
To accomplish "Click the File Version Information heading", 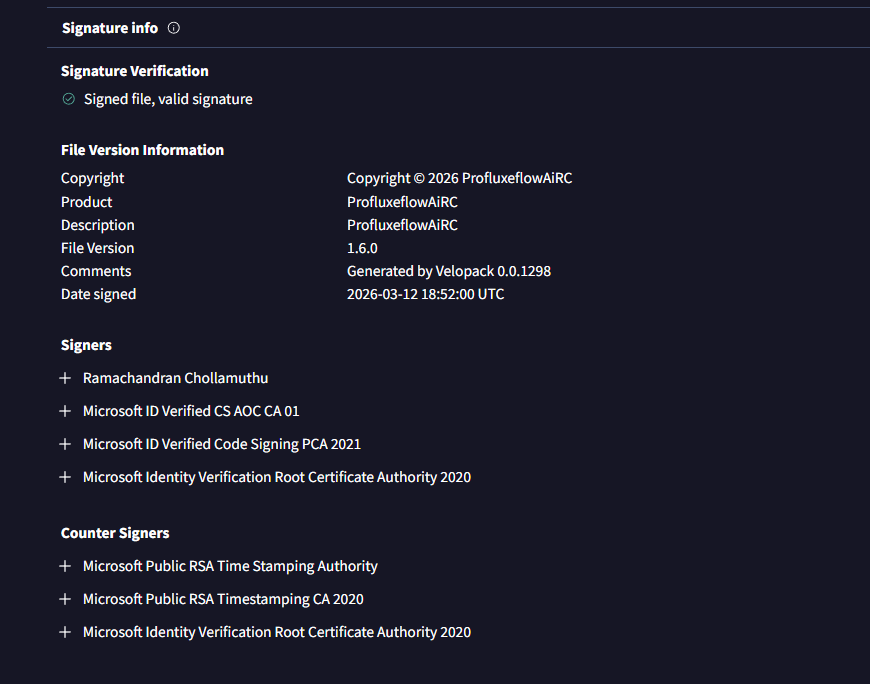I will pos(142,150).
